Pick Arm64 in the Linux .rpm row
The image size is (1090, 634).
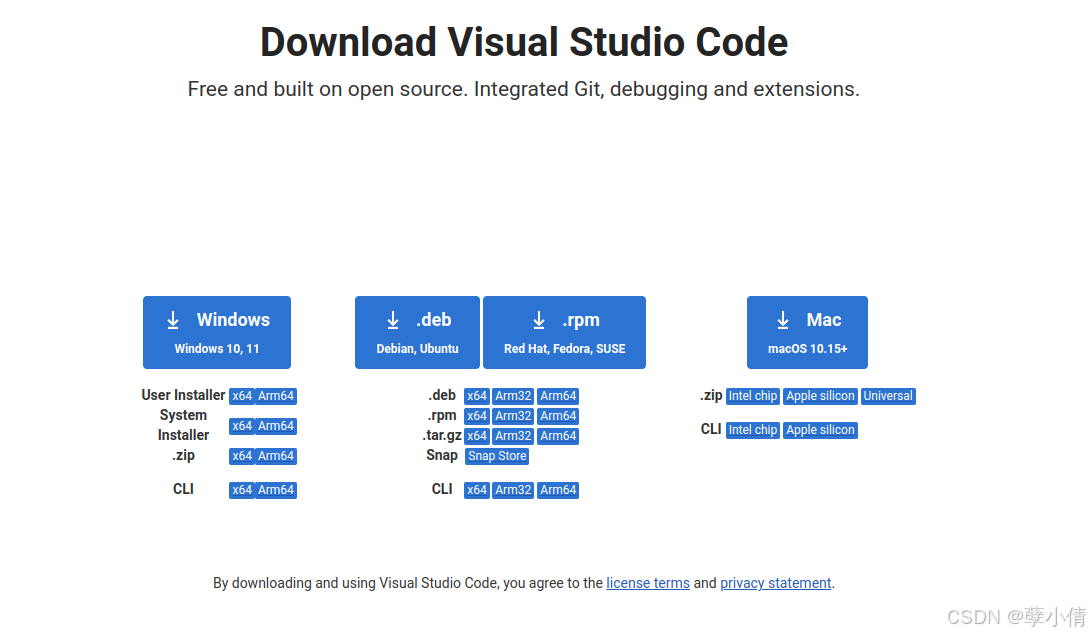(558, 416)
